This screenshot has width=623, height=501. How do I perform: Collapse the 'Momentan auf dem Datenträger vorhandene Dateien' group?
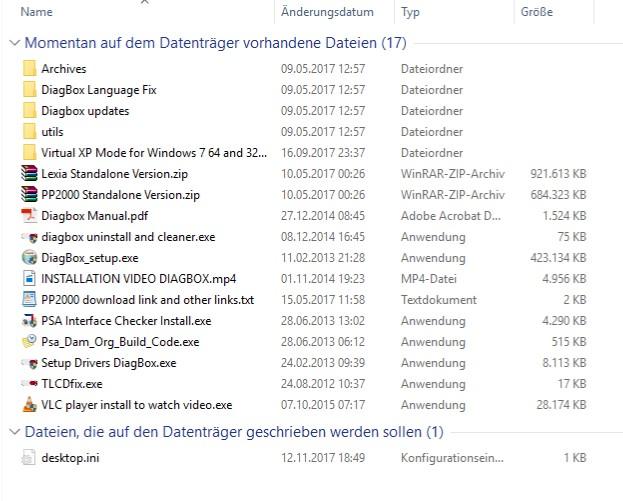pos(15,43)
